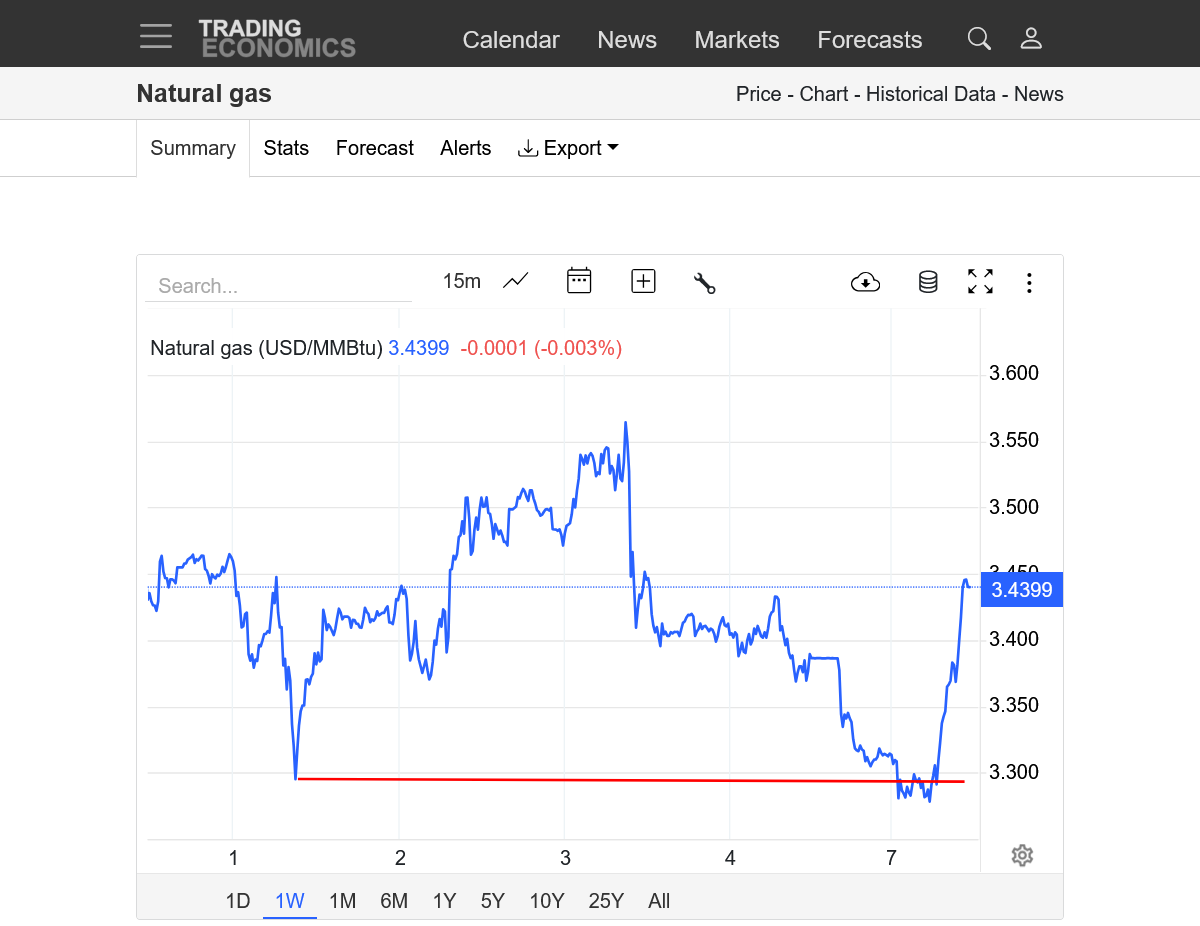Open the three-dot more options menu
The image size is (1200, 926).
pyautogui.click(x=1029, y=283)
